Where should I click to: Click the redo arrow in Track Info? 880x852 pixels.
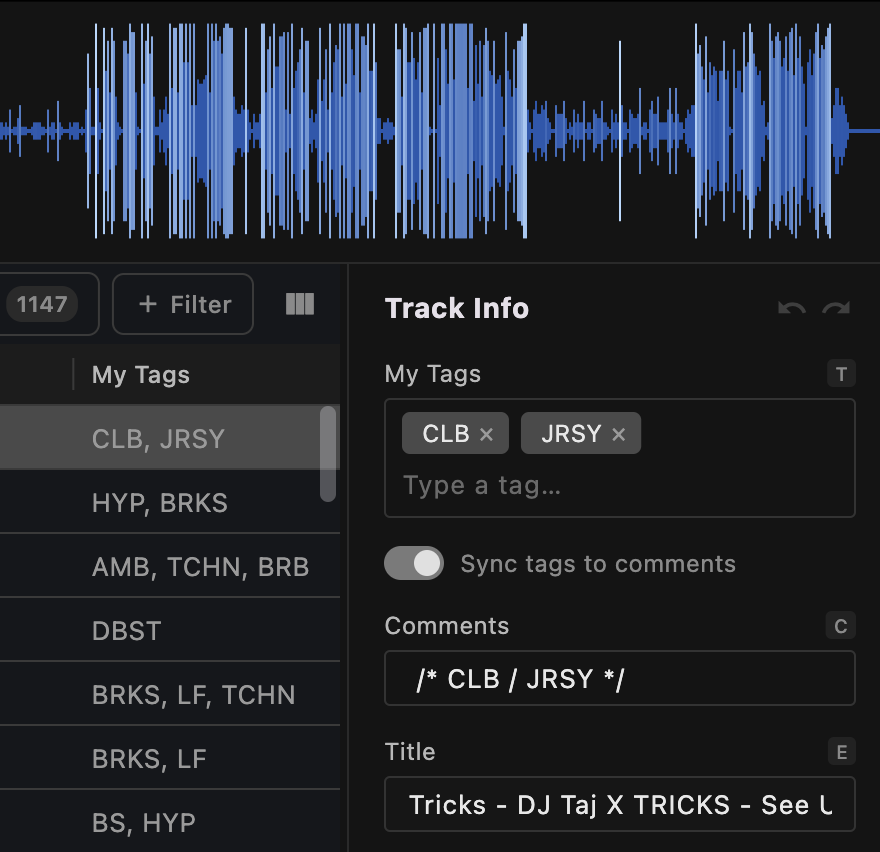(x=836, y=308)
